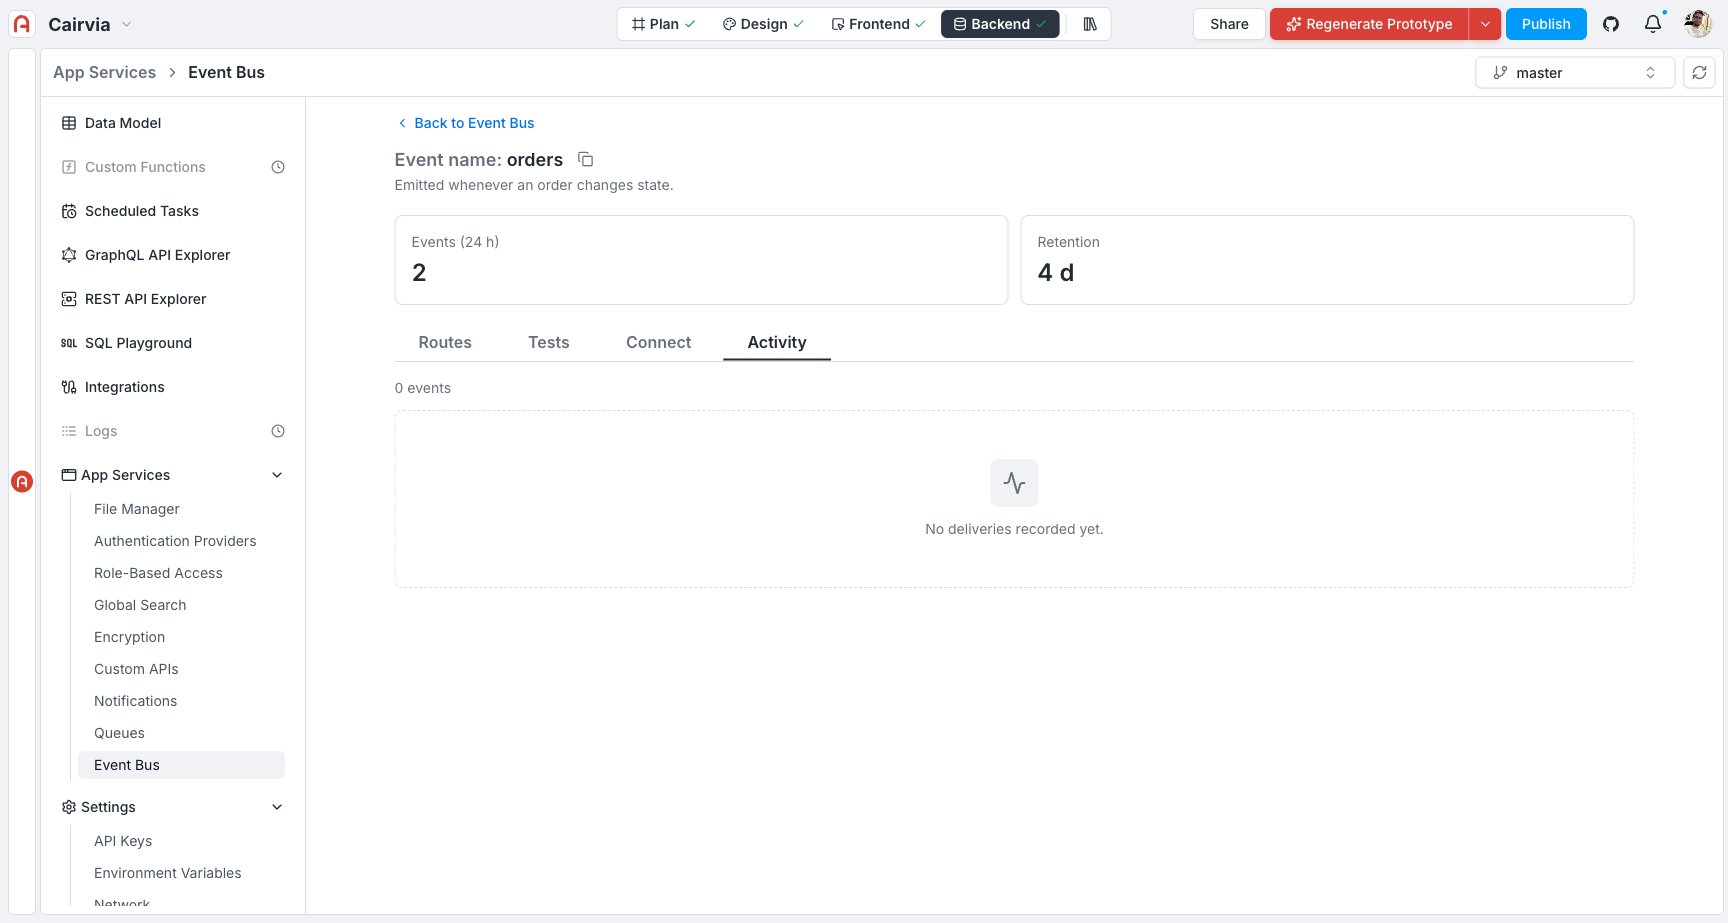The image size is (1728, 923).
Task: Open the library books icon
Action: pos(1090,24)
